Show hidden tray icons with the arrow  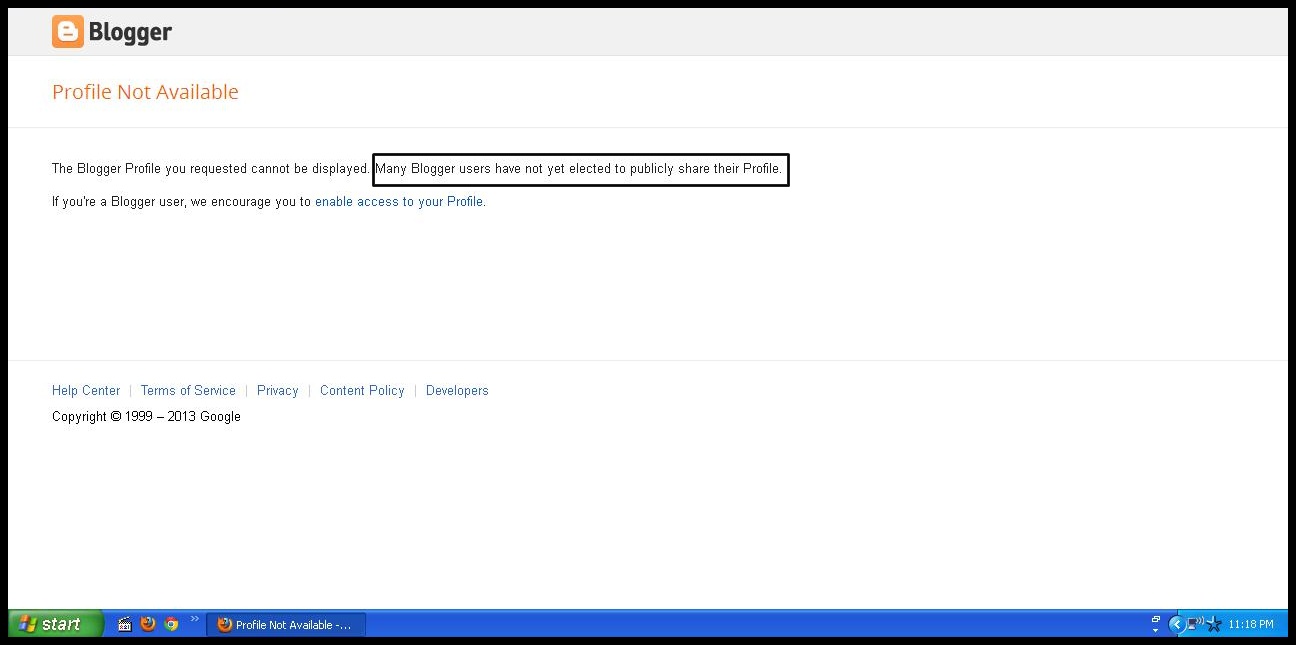(x=1176, y=624)
